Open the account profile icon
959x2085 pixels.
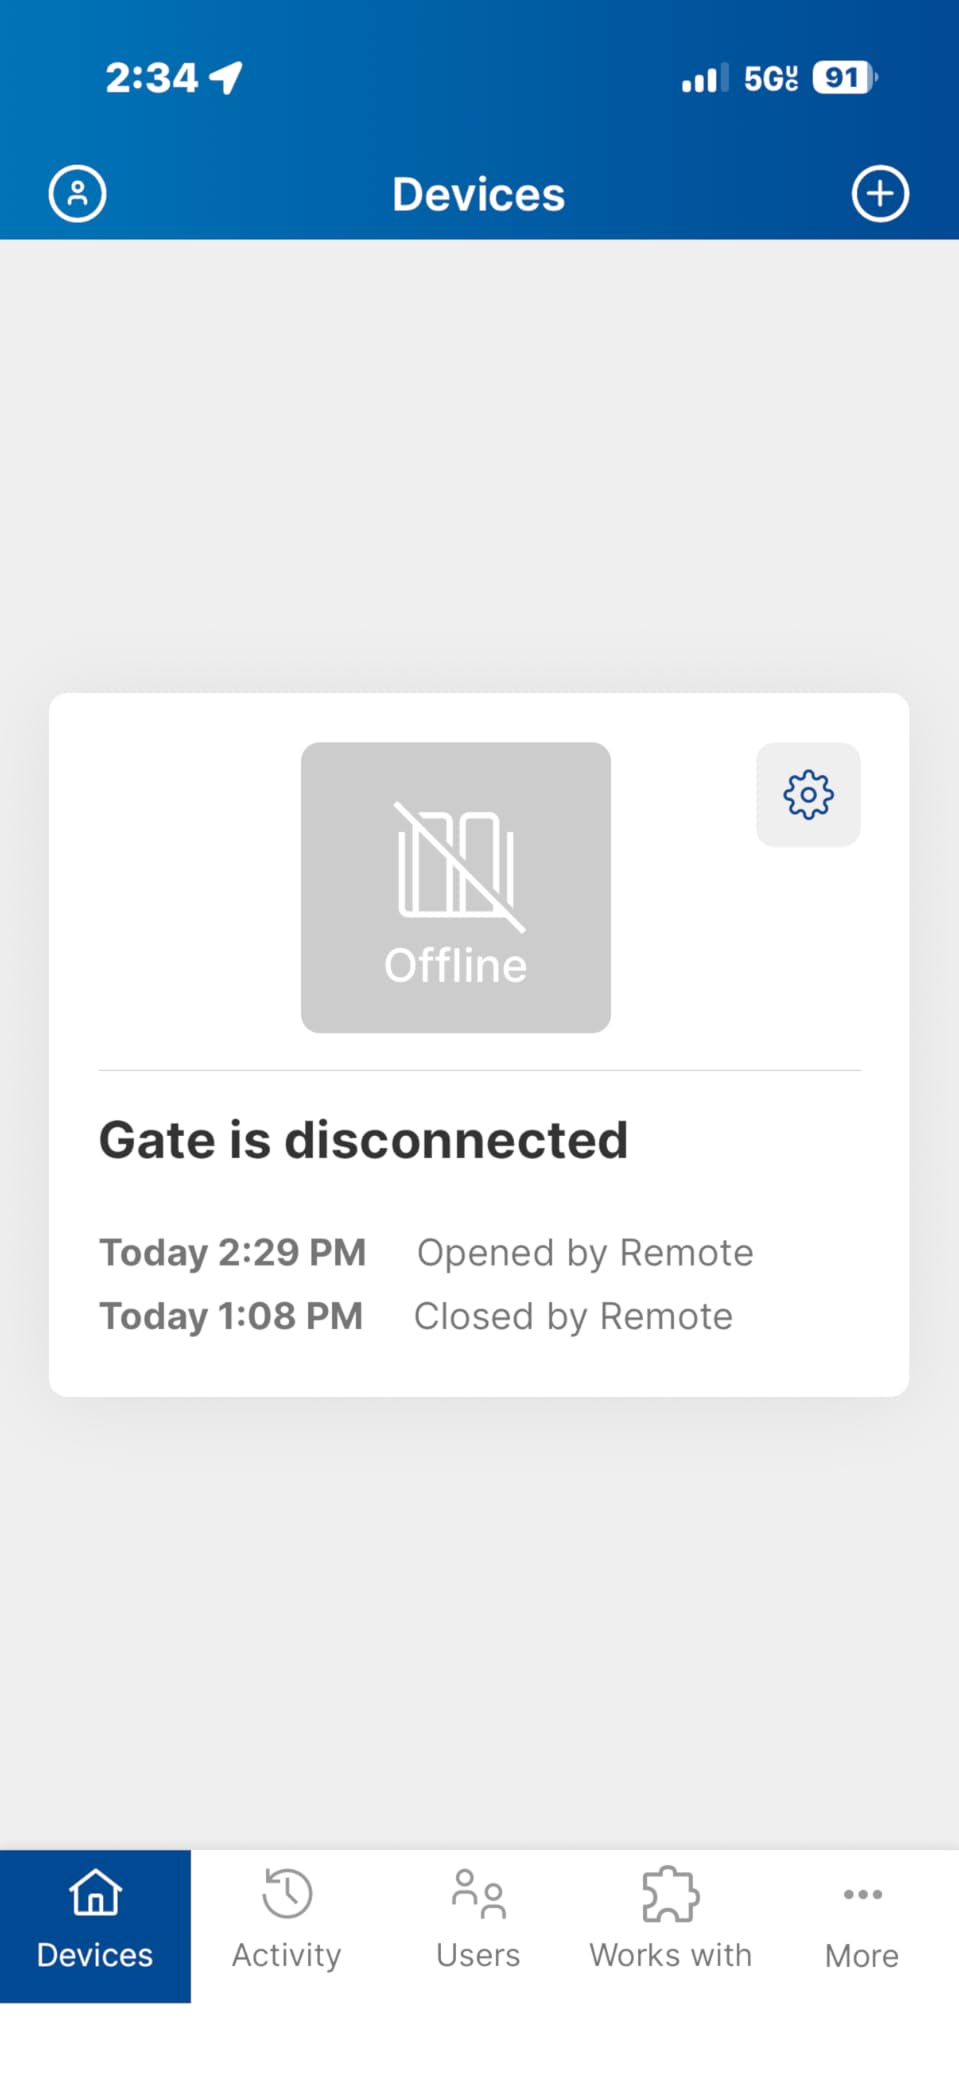pyautogui.click(x=77, y=193)
